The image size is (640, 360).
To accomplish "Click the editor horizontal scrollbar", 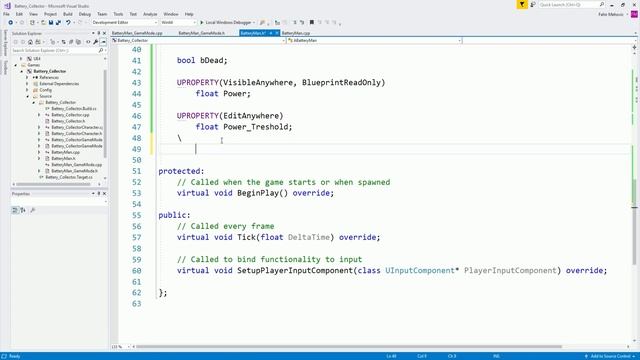I will (x=349, y=347).
